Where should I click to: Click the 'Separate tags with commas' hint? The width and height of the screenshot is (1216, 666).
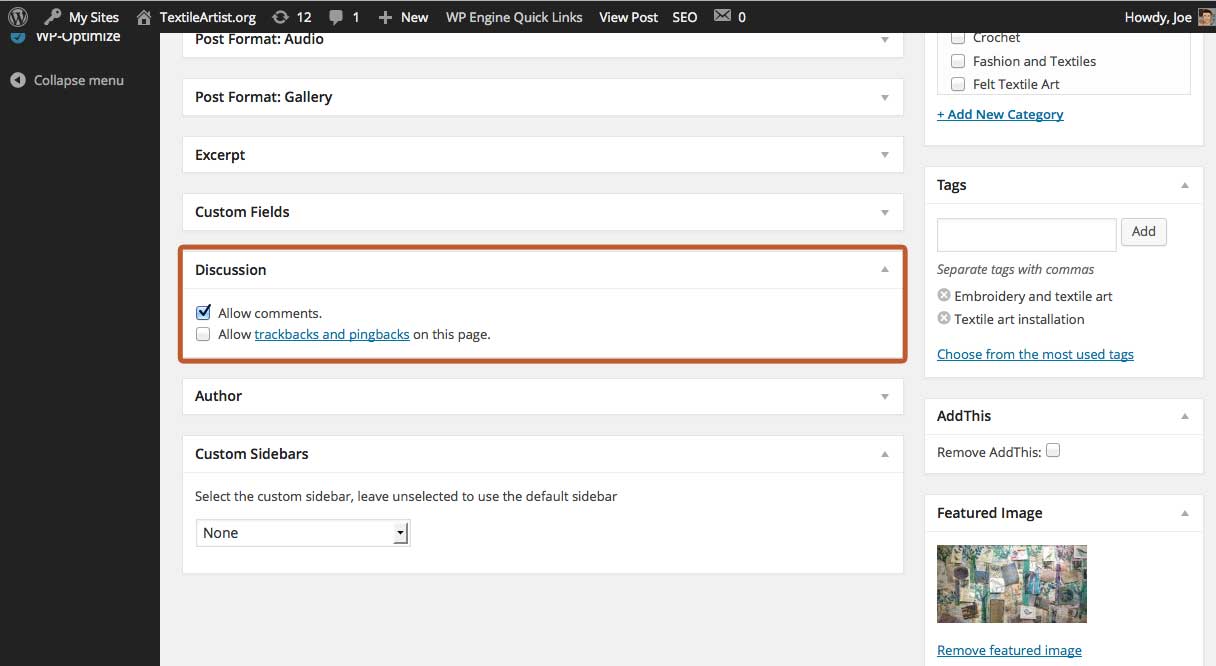point(1015,269)
